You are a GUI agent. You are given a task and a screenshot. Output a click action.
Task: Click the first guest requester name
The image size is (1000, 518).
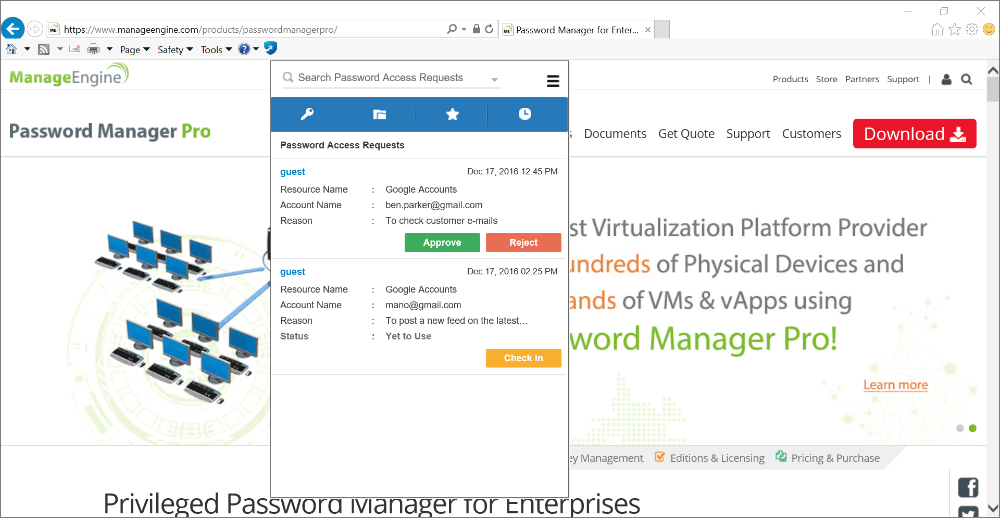pos(292,172)
